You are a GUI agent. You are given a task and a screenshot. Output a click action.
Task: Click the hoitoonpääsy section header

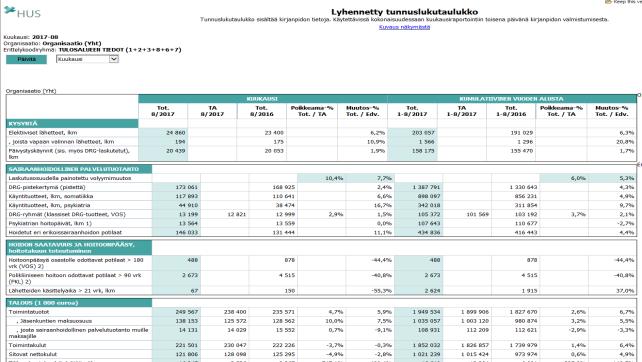point(79,248)
